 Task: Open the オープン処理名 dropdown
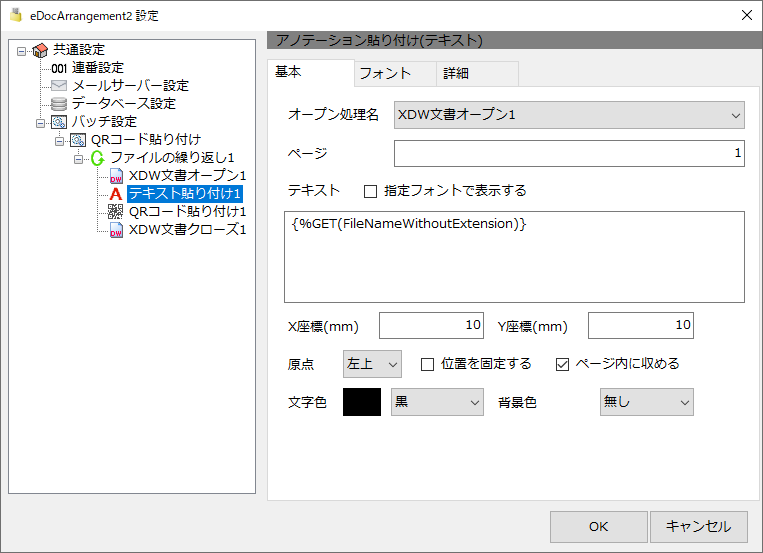[569, 115]
